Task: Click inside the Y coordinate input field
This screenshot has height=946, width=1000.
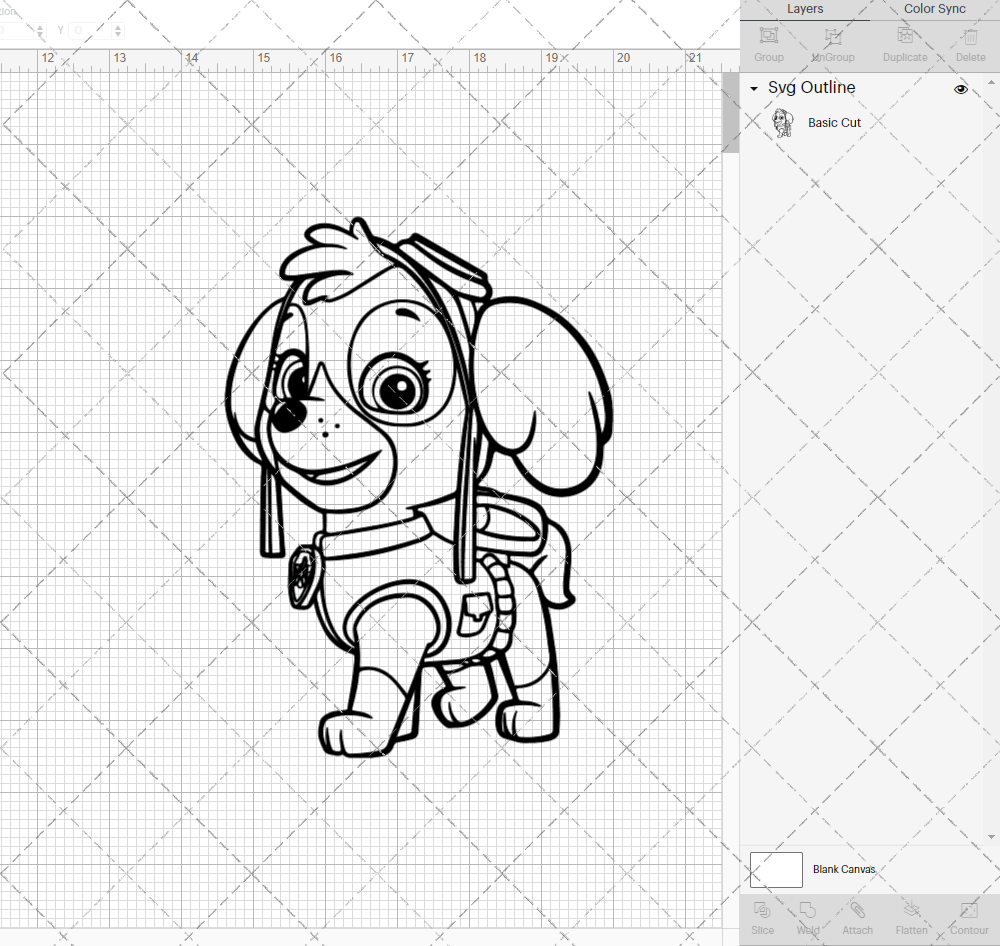Action: point(90,30)
